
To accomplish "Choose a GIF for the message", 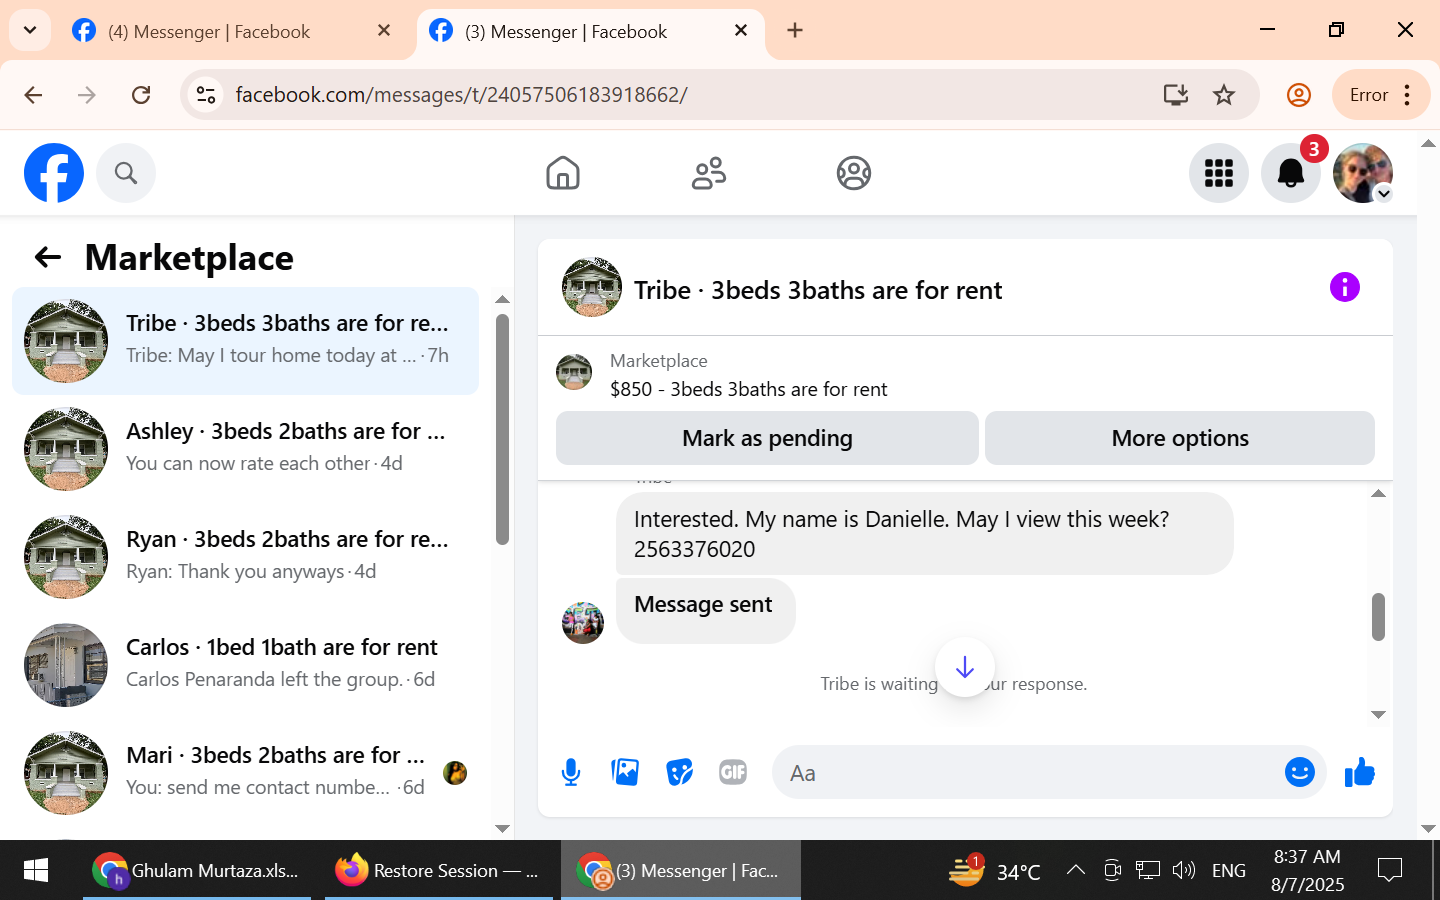I will click(x=733, y=772).
